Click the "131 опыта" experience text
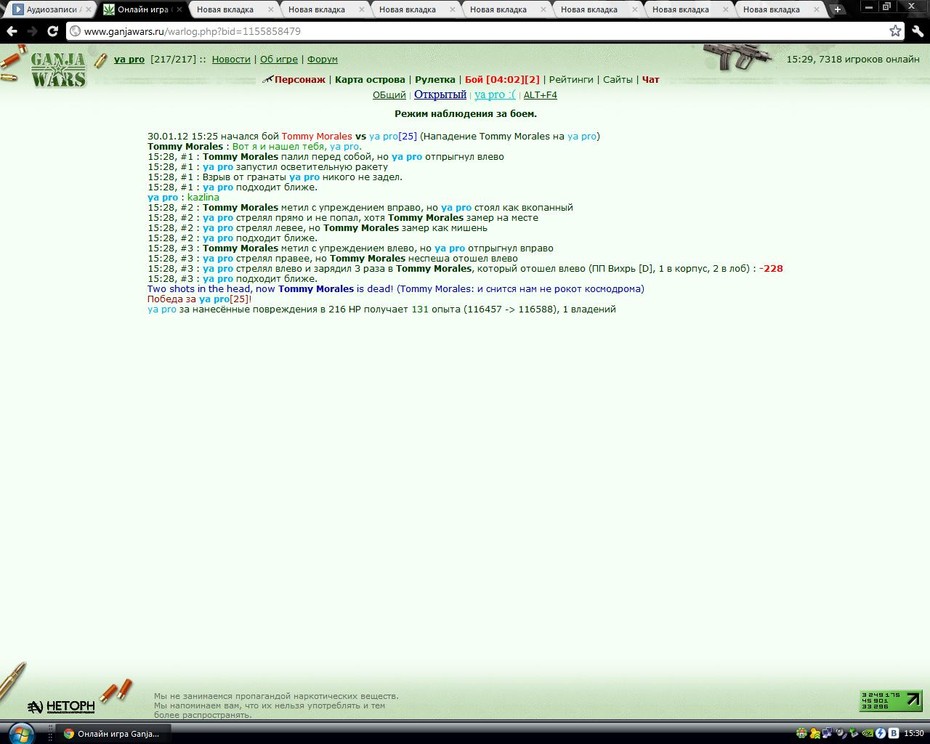 [436, 309]
